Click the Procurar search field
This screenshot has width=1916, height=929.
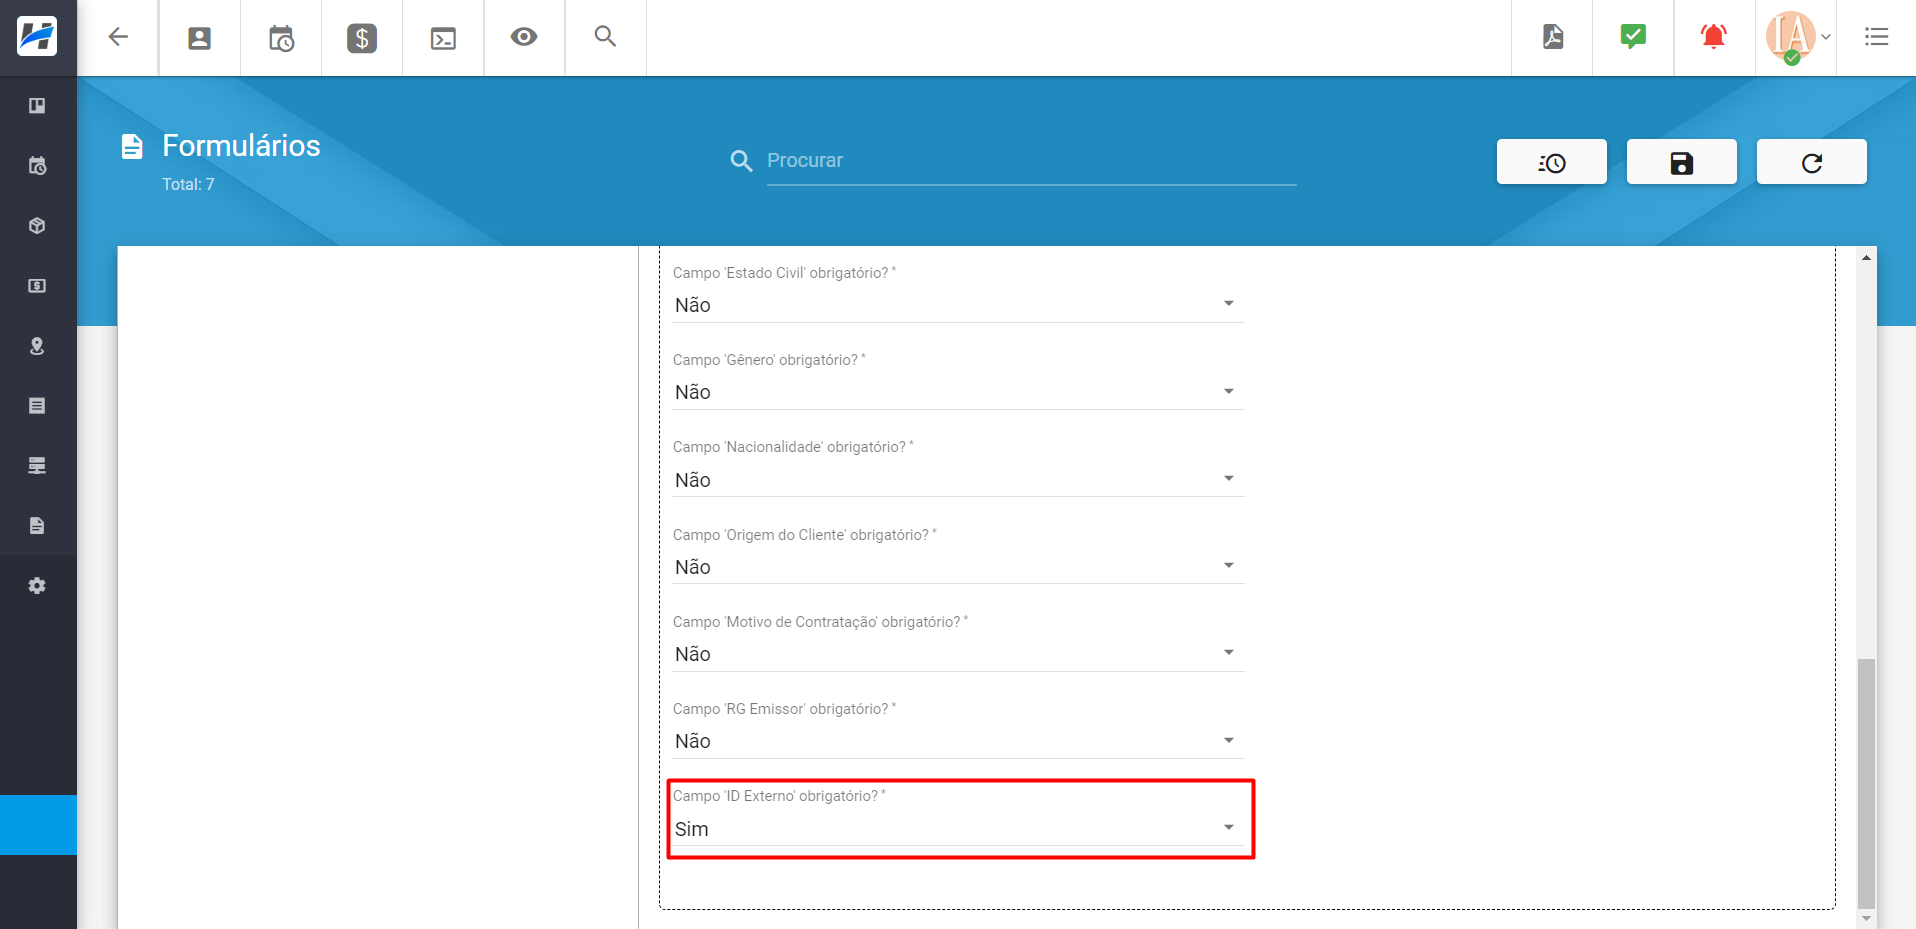click(1032, 161)
